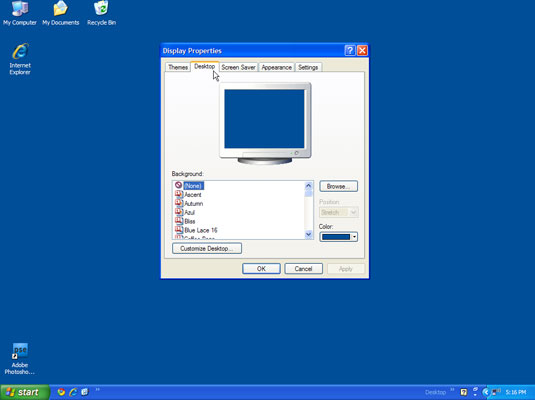Click the greyed Apply button

(346, 269)
